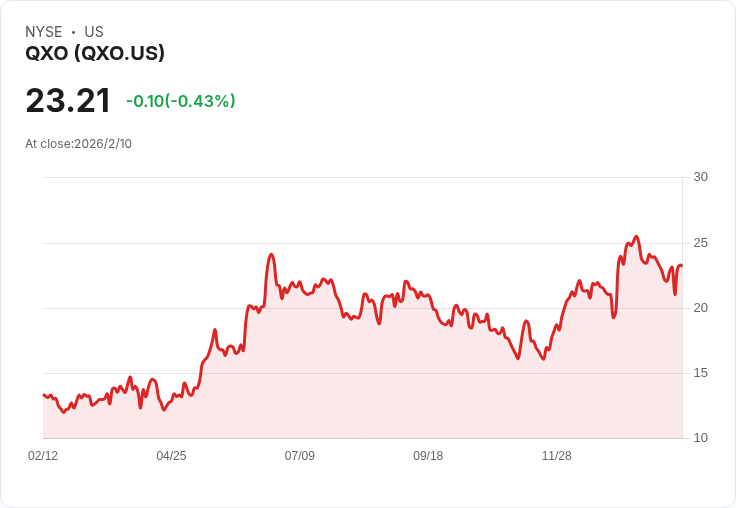The height and width of the screenshot is (508, 736).
Task: Click the highest peak of the red price line
Action: pos(636,237)
